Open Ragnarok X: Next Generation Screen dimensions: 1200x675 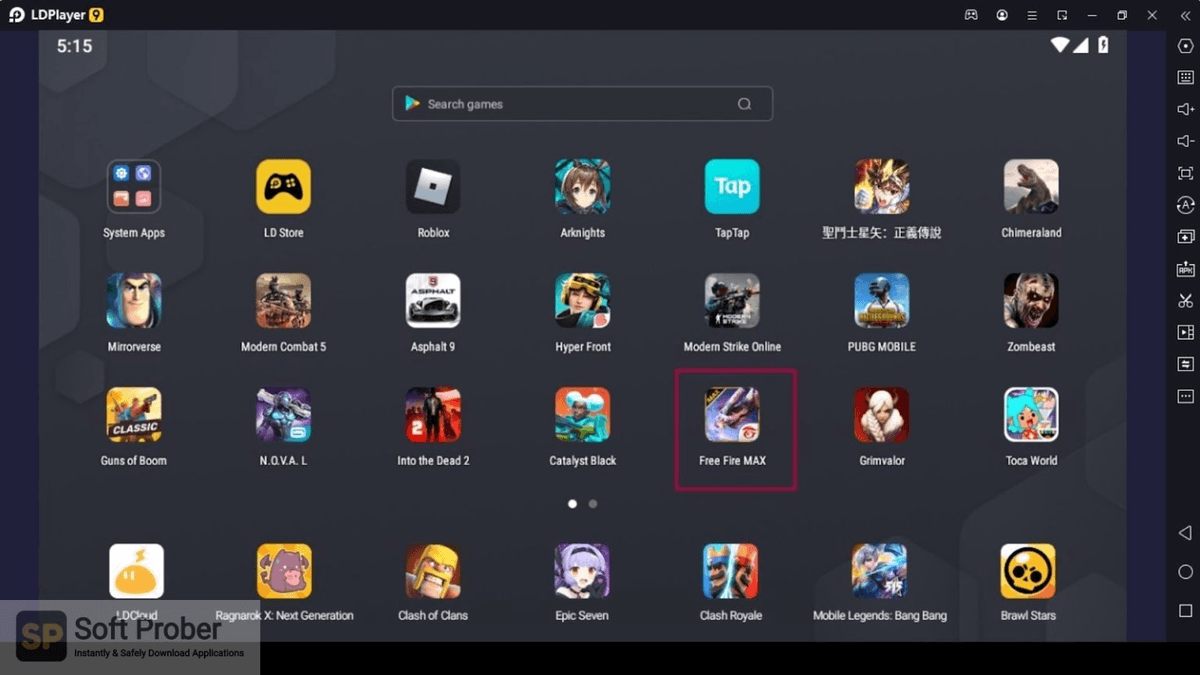click(284, 571)
